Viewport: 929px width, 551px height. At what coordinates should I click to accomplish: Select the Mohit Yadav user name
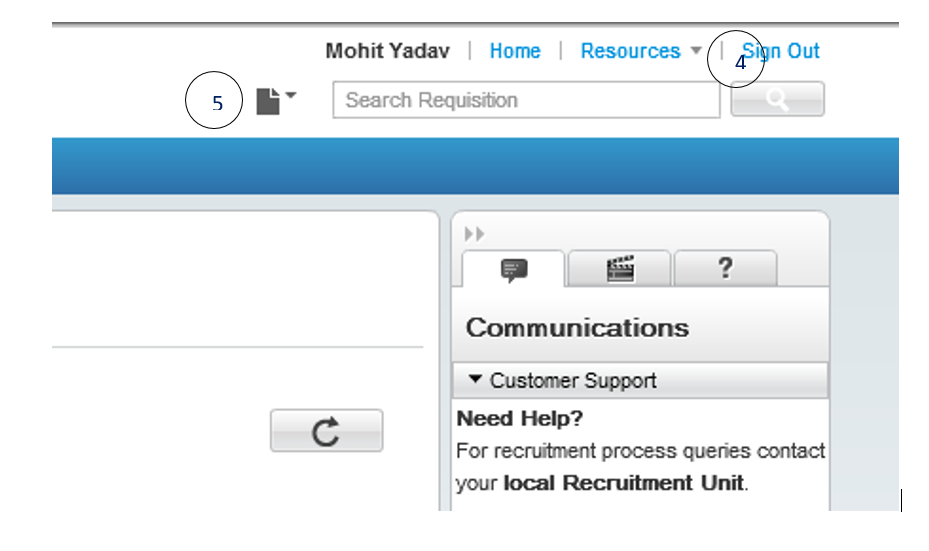387,51
